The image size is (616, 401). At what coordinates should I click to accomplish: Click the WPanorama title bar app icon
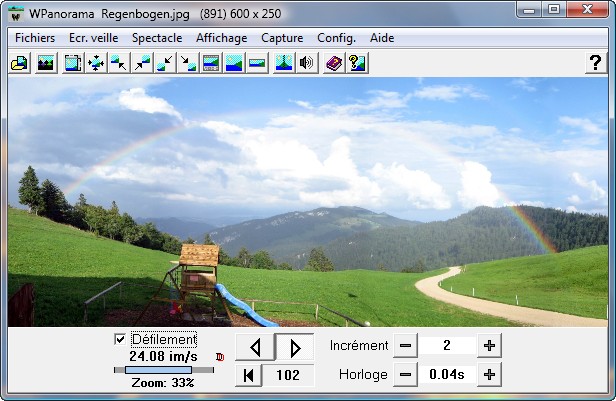tap(16, 14)
